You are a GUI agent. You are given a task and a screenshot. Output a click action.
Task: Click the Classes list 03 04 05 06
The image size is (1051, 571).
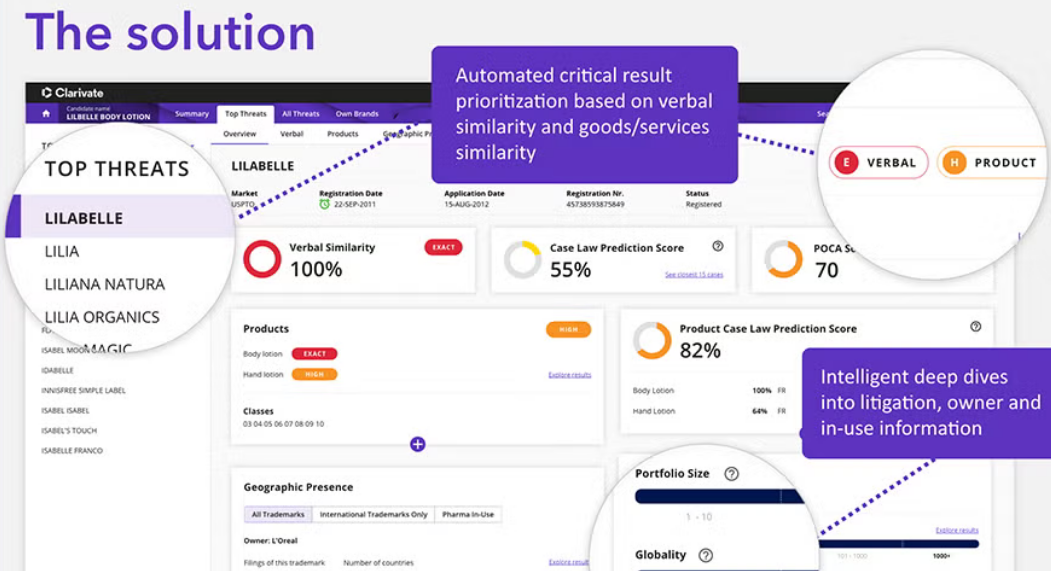283,424
